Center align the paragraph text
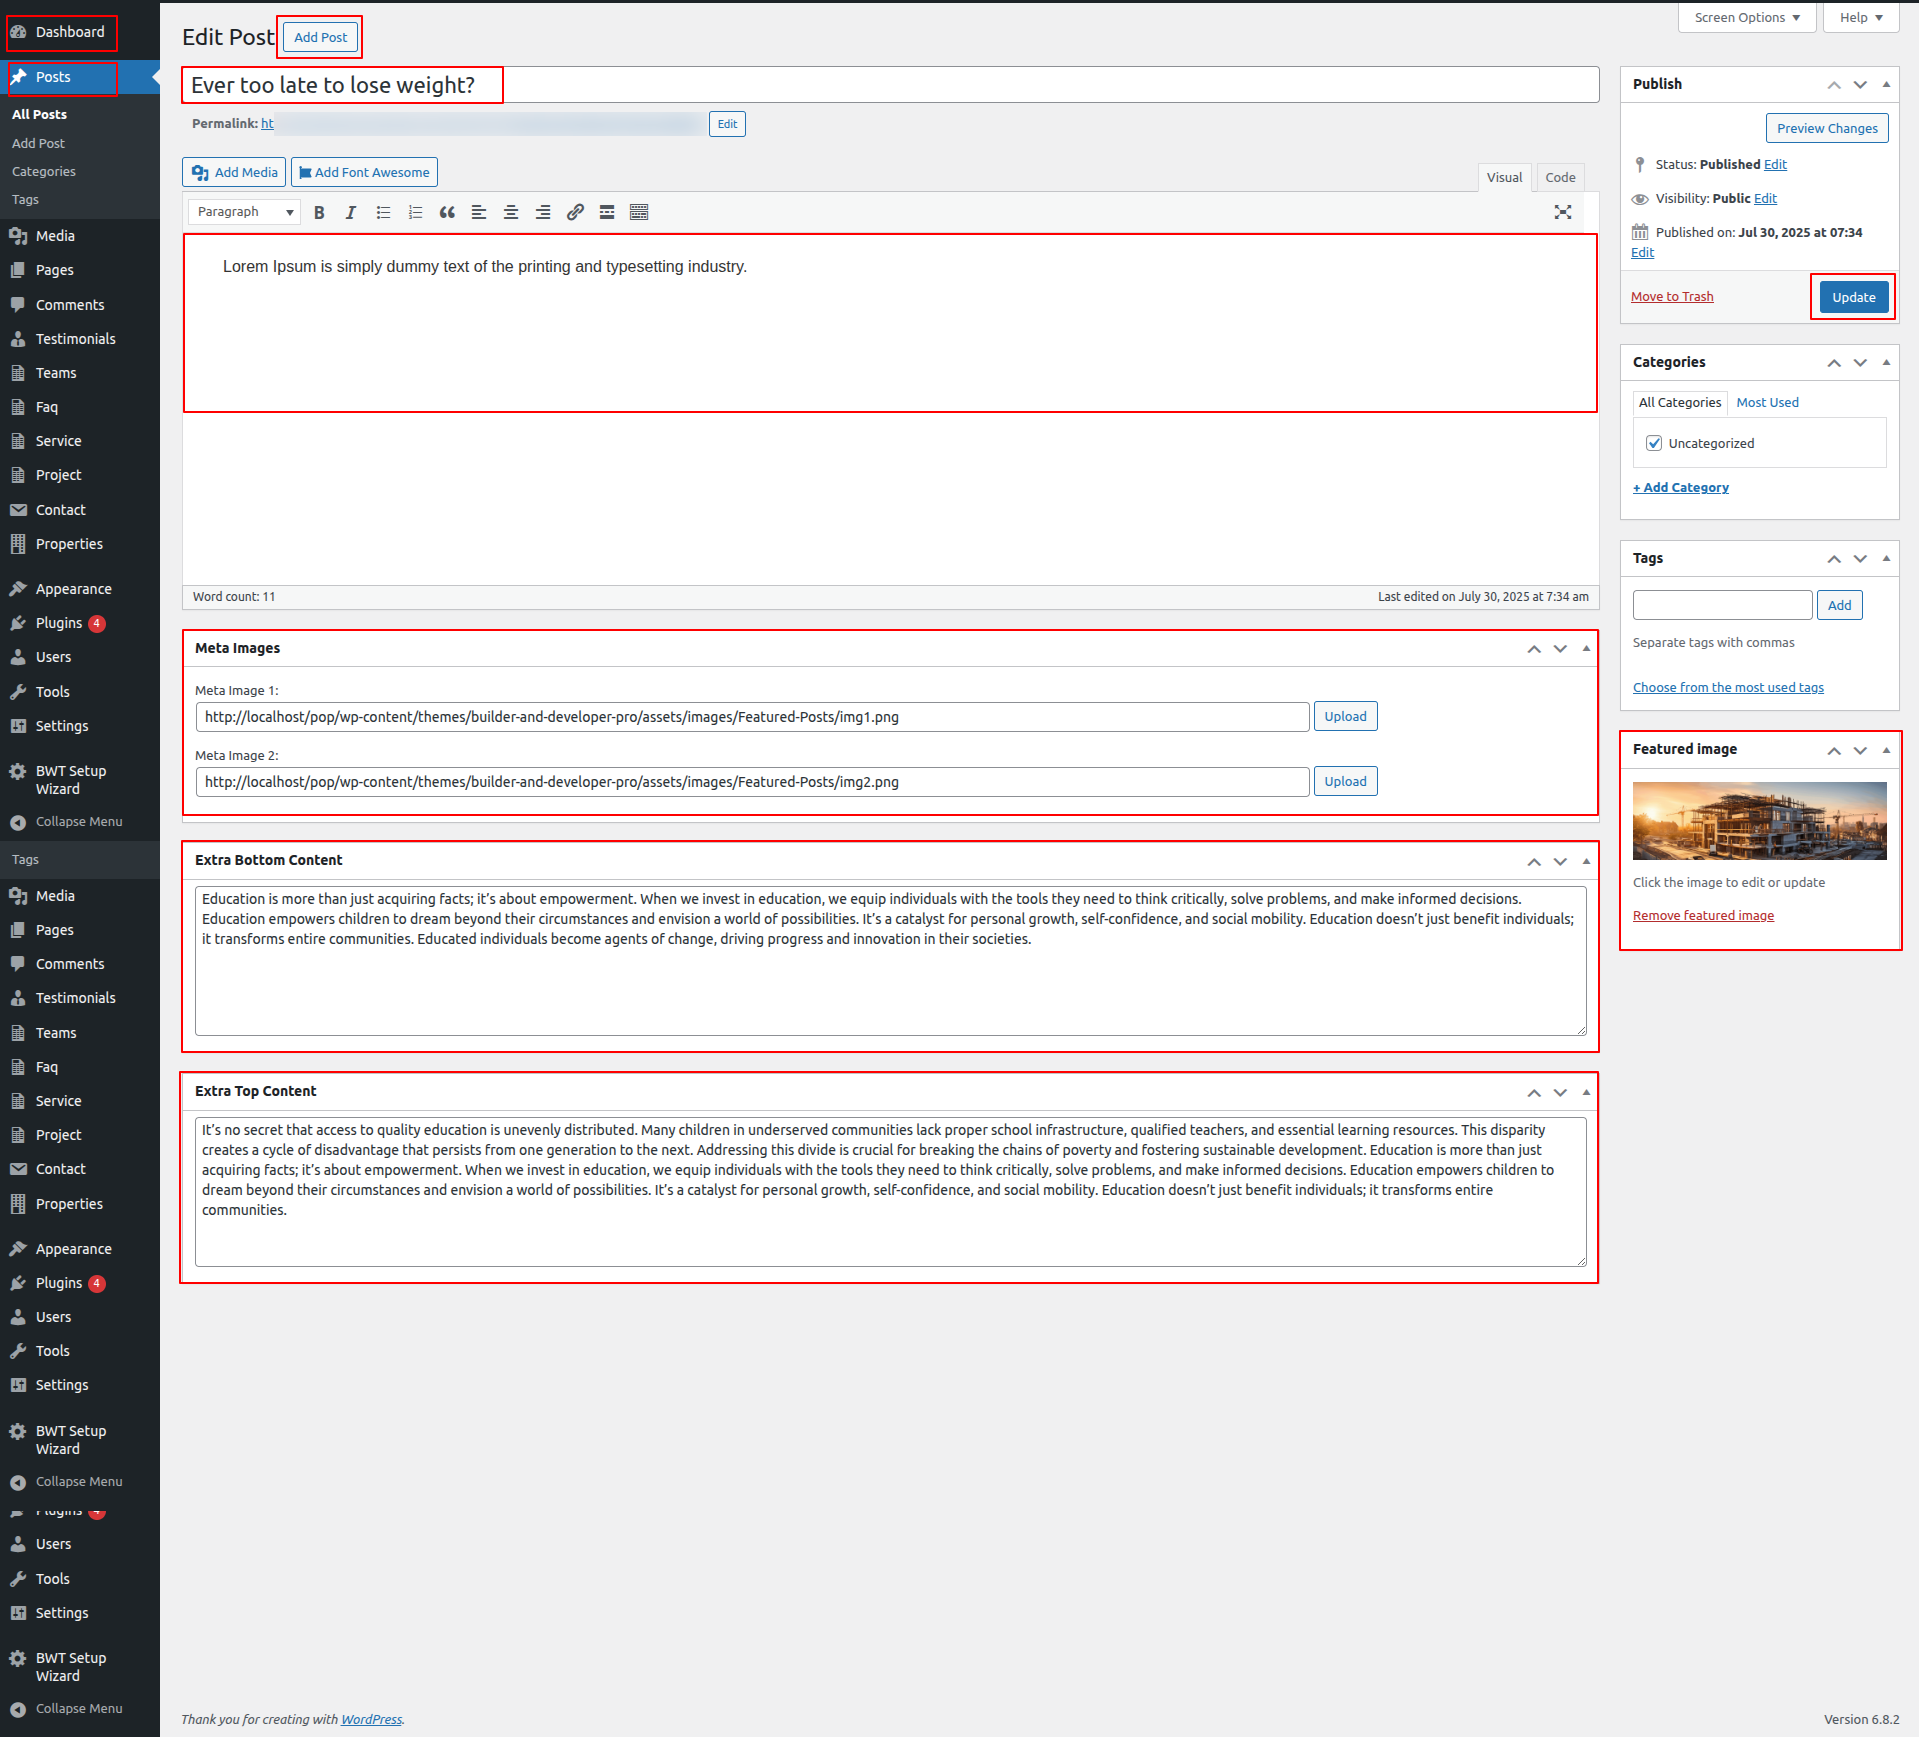Image resolution: width=1919 pixels, height=1737 pixels. (x=511, y=212)
